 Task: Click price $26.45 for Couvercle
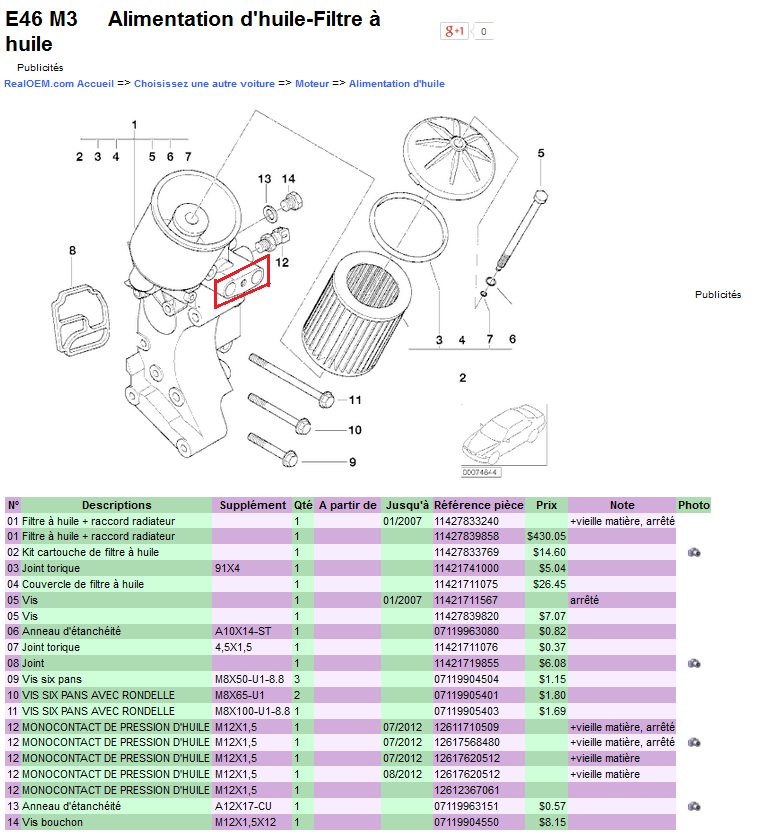pyautogui.click(x=549, y=584)
